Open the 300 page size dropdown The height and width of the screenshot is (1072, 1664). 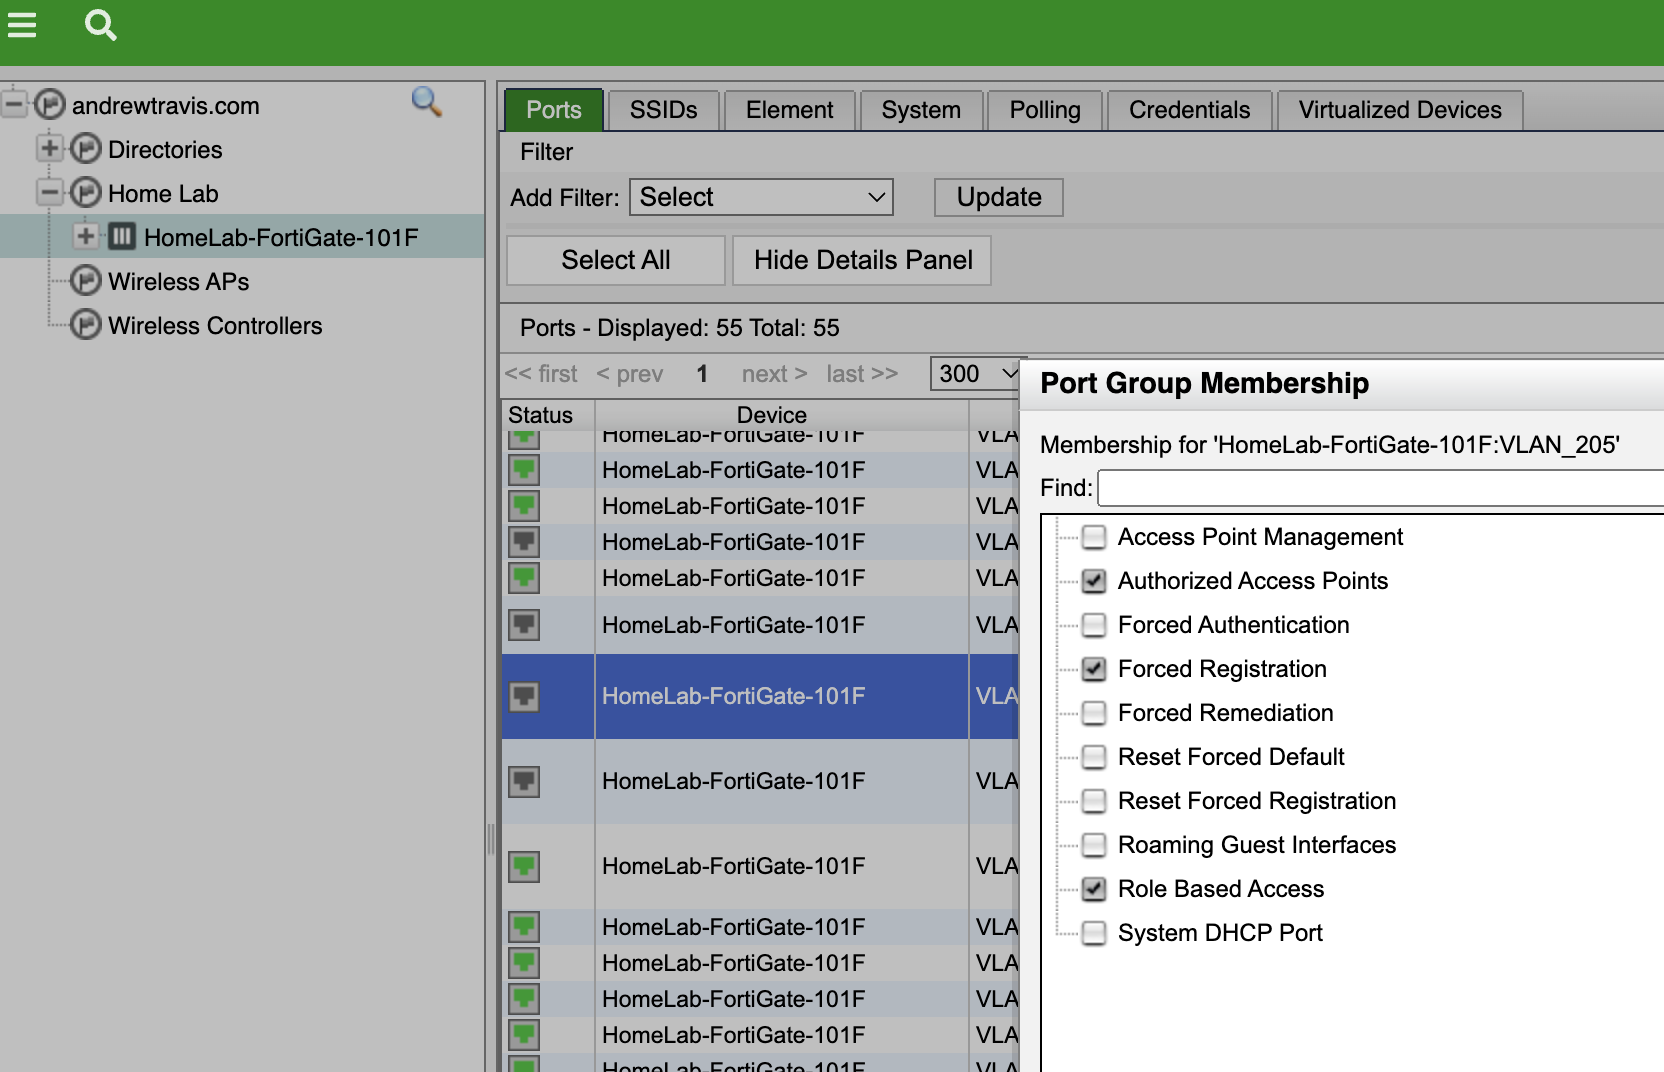[976, 374]
